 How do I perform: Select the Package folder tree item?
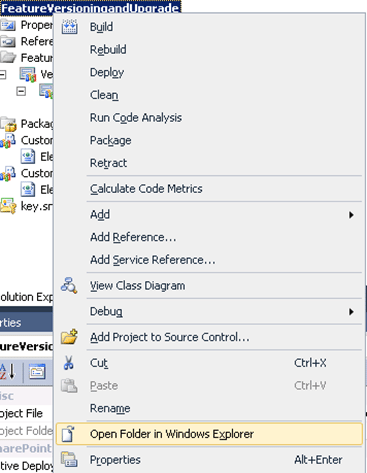point(27,124)
